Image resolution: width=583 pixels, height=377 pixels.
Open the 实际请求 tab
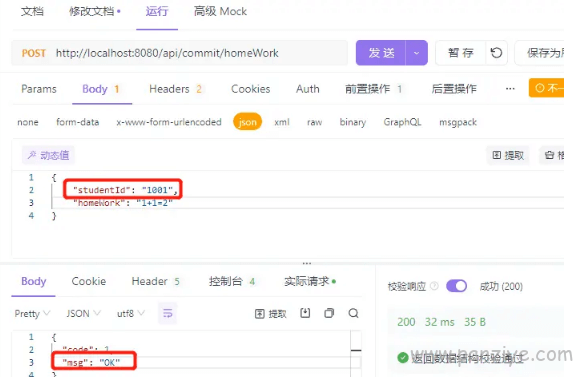pos(310,281)
